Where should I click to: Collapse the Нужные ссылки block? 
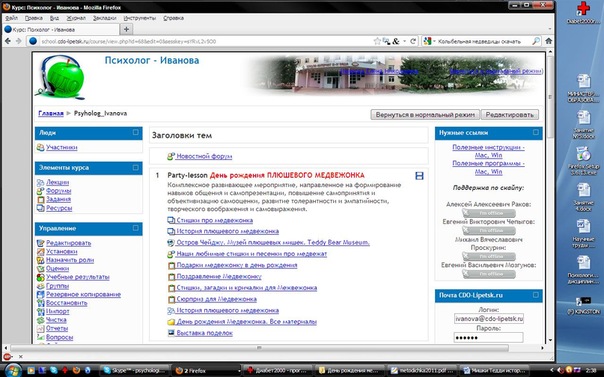536,132
